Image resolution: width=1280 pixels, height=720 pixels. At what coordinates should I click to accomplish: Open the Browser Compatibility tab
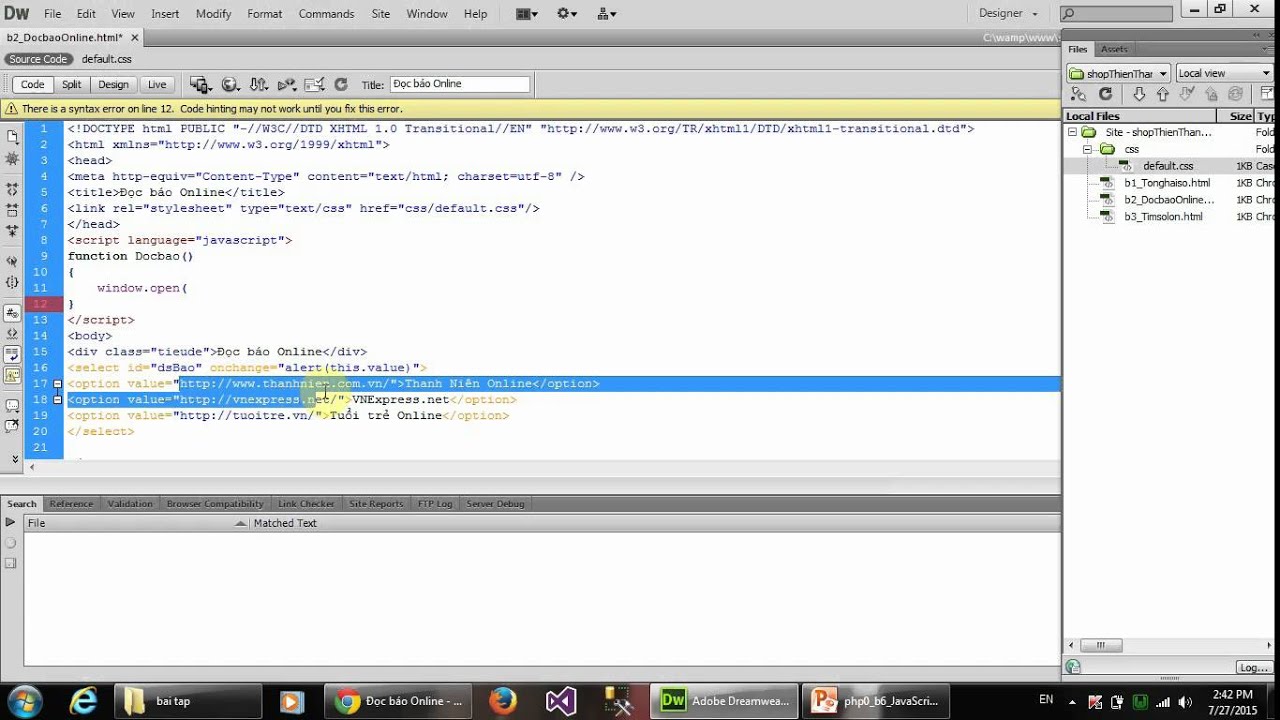point(215,504)
